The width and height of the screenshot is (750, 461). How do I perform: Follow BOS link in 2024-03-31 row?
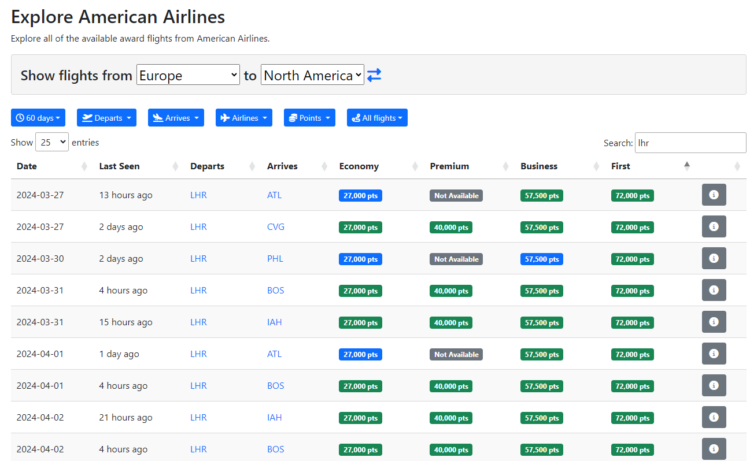point(276,290)
